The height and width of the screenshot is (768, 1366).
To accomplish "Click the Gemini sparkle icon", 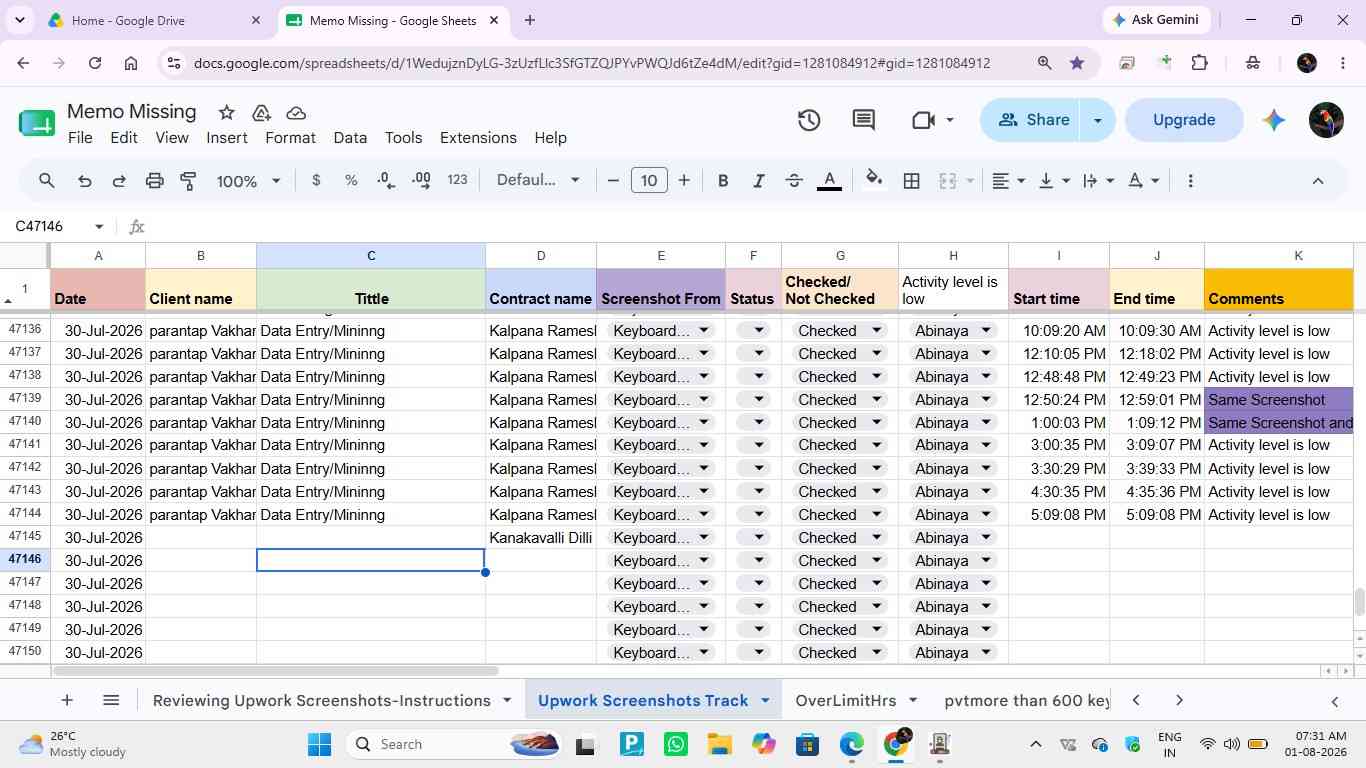I will (1273, 120).
